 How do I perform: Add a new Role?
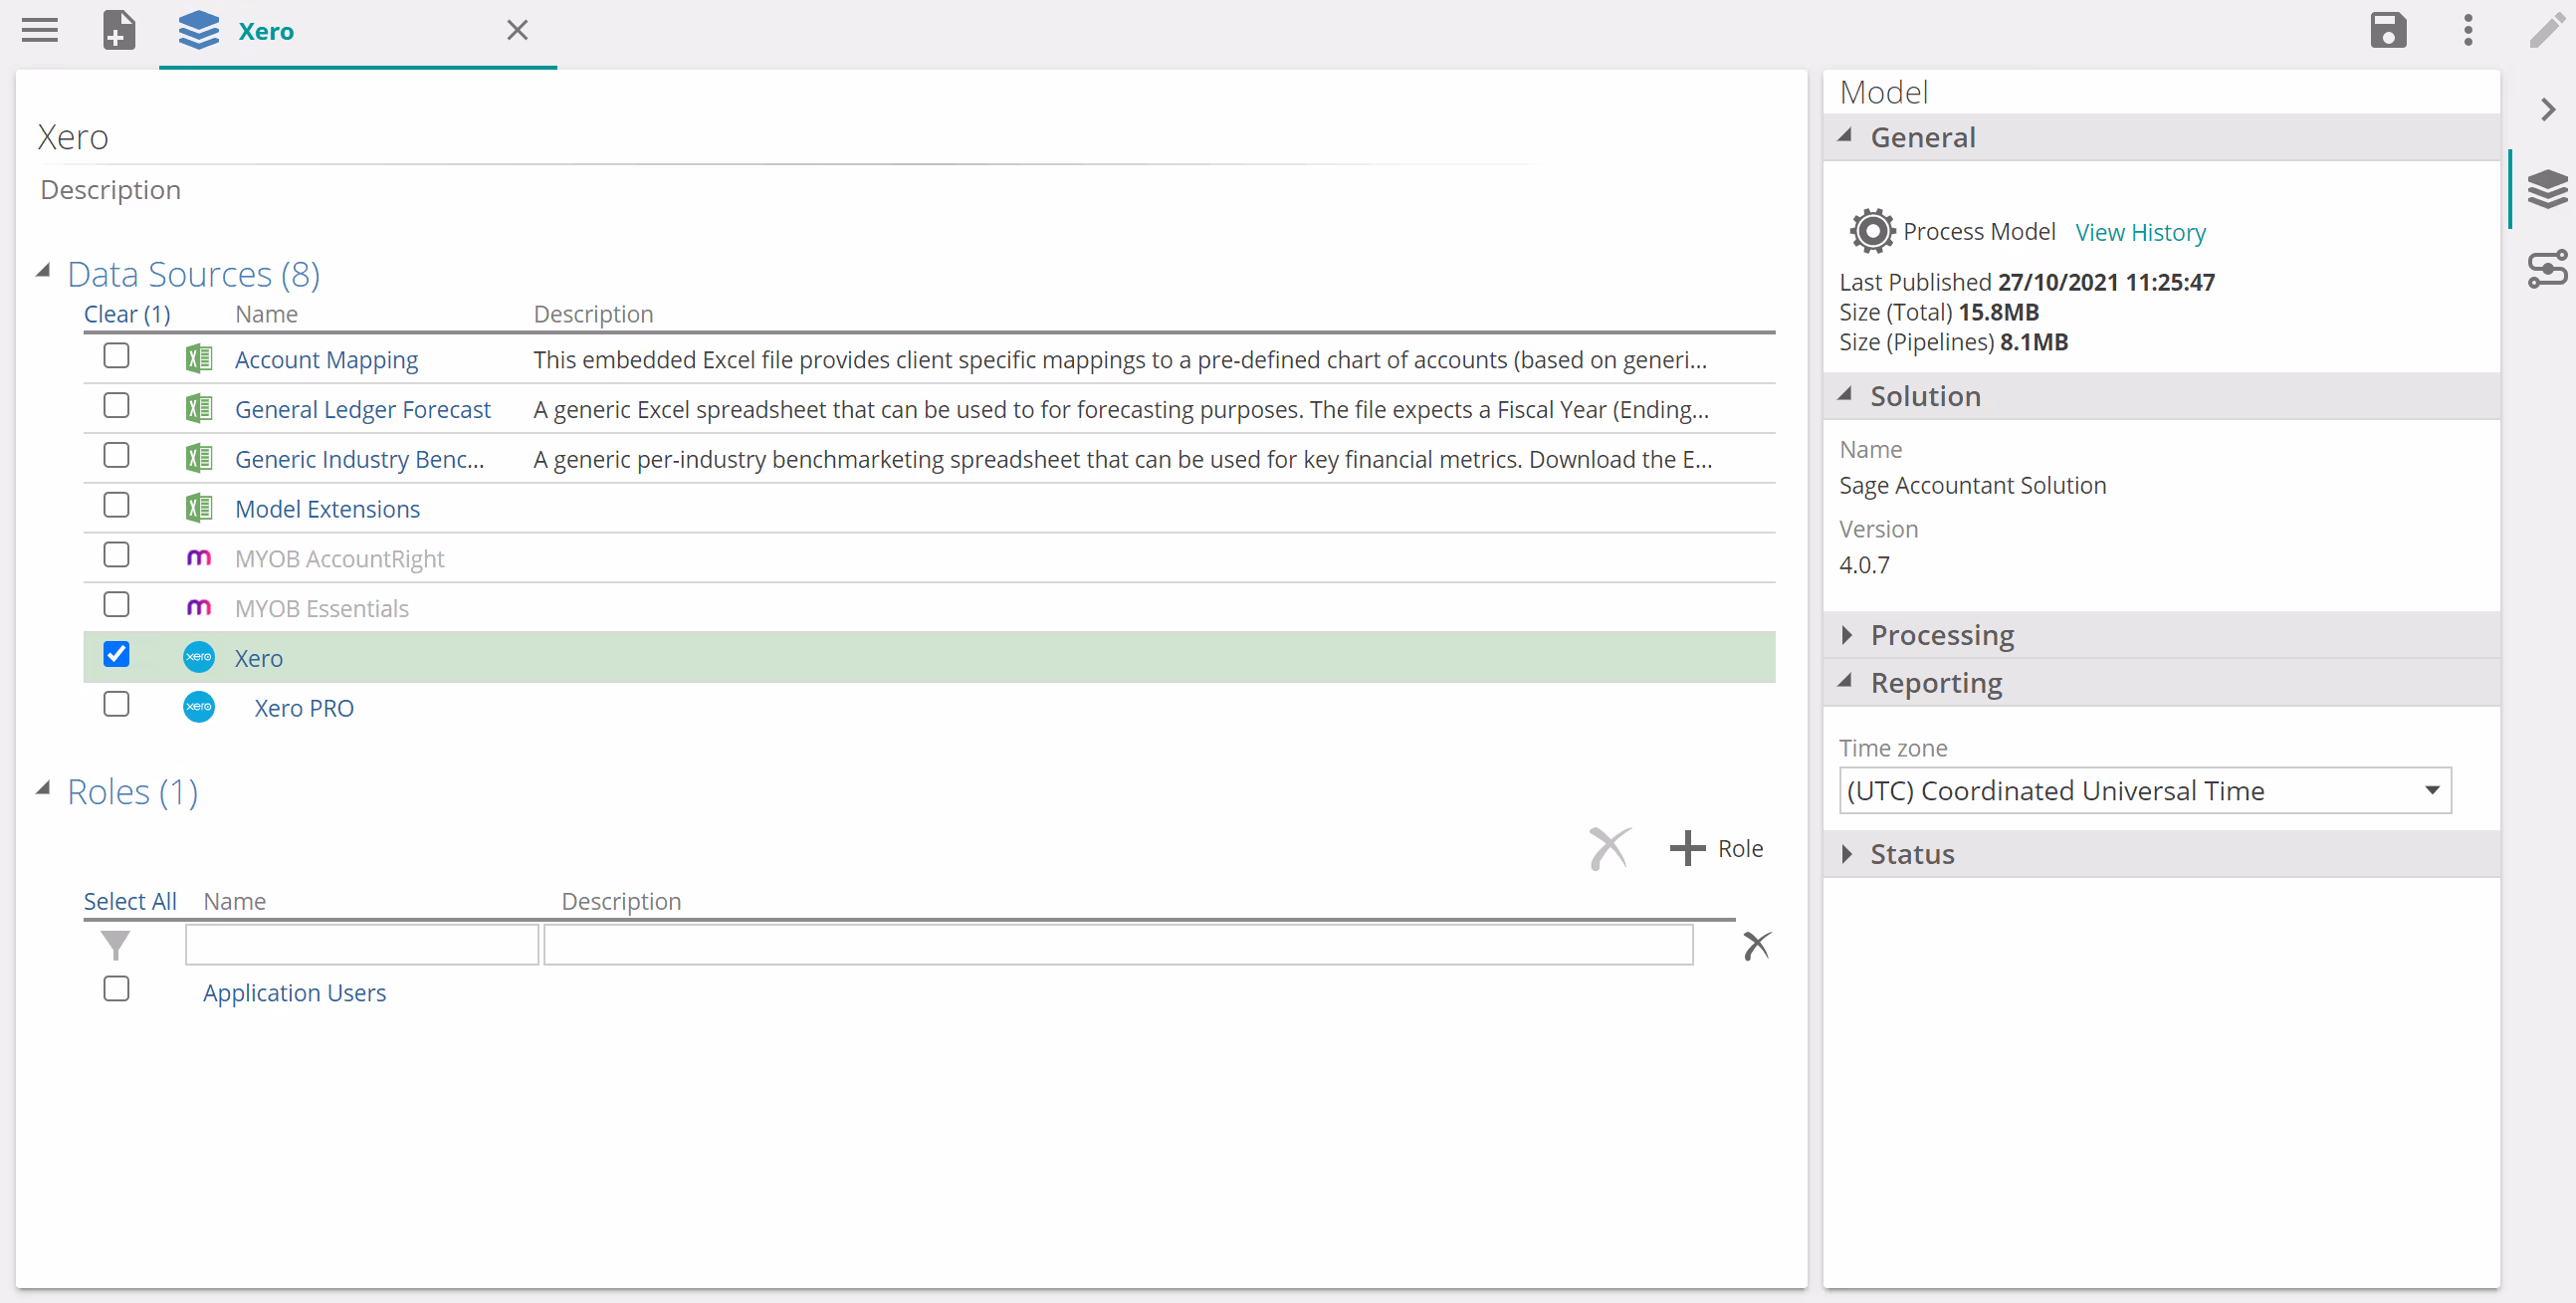[1716, 848]
